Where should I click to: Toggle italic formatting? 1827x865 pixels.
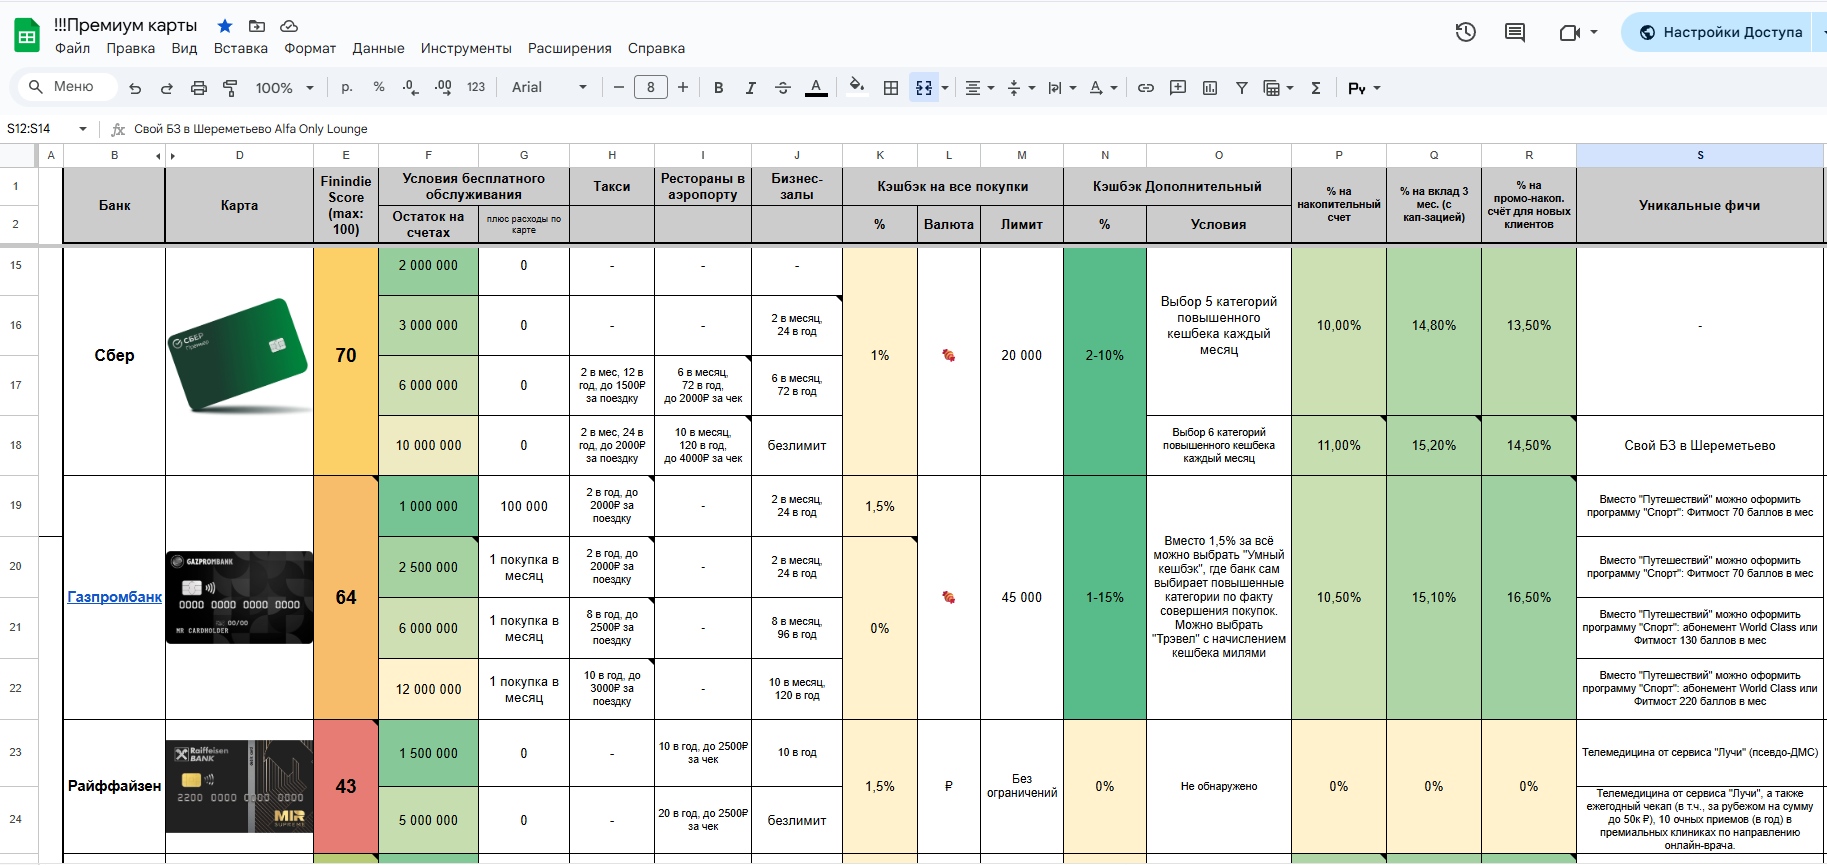click(x=750, y=88)
